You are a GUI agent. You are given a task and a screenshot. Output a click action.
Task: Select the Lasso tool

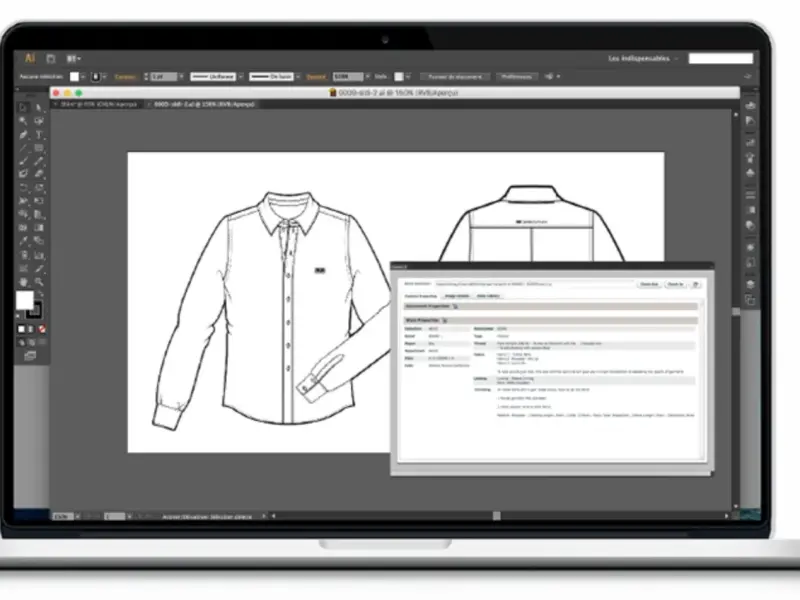39,121
